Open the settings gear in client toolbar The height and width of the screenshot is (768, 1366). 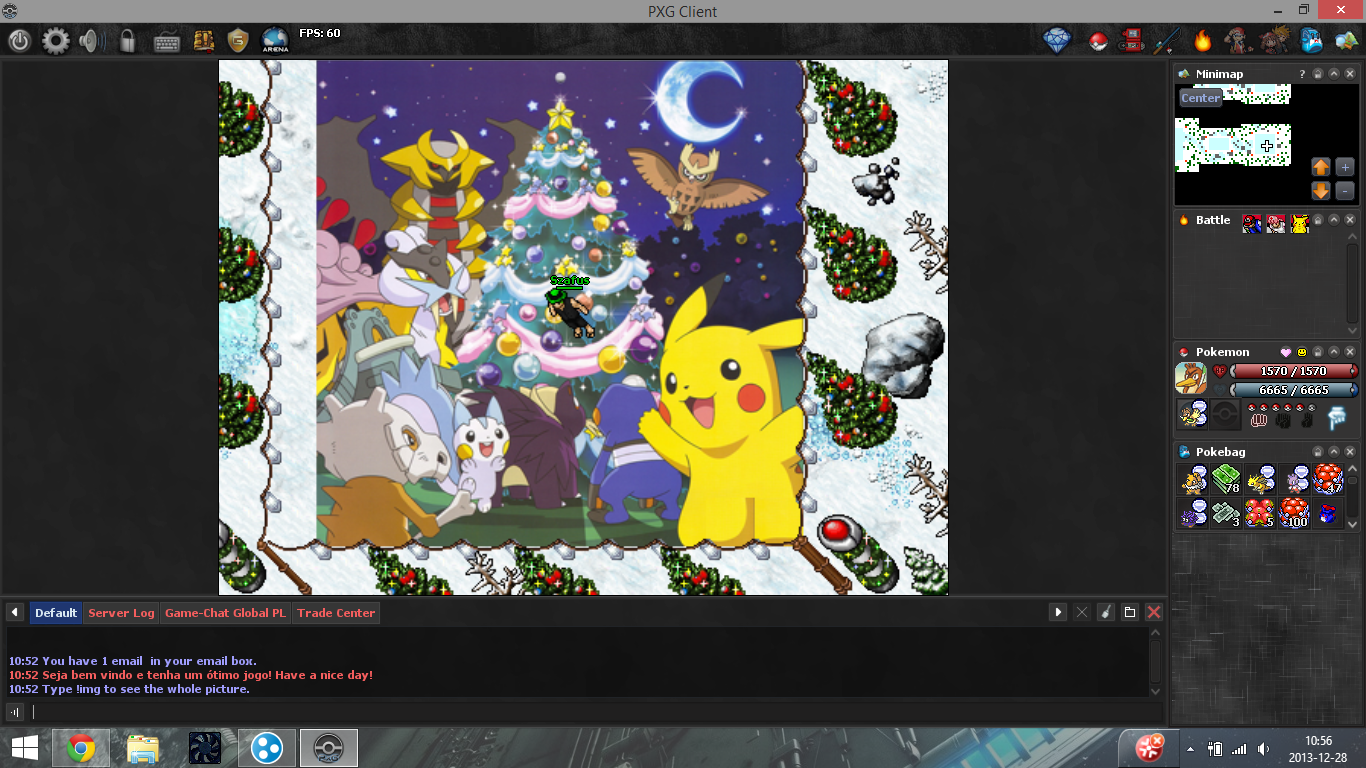coord(56,41)
